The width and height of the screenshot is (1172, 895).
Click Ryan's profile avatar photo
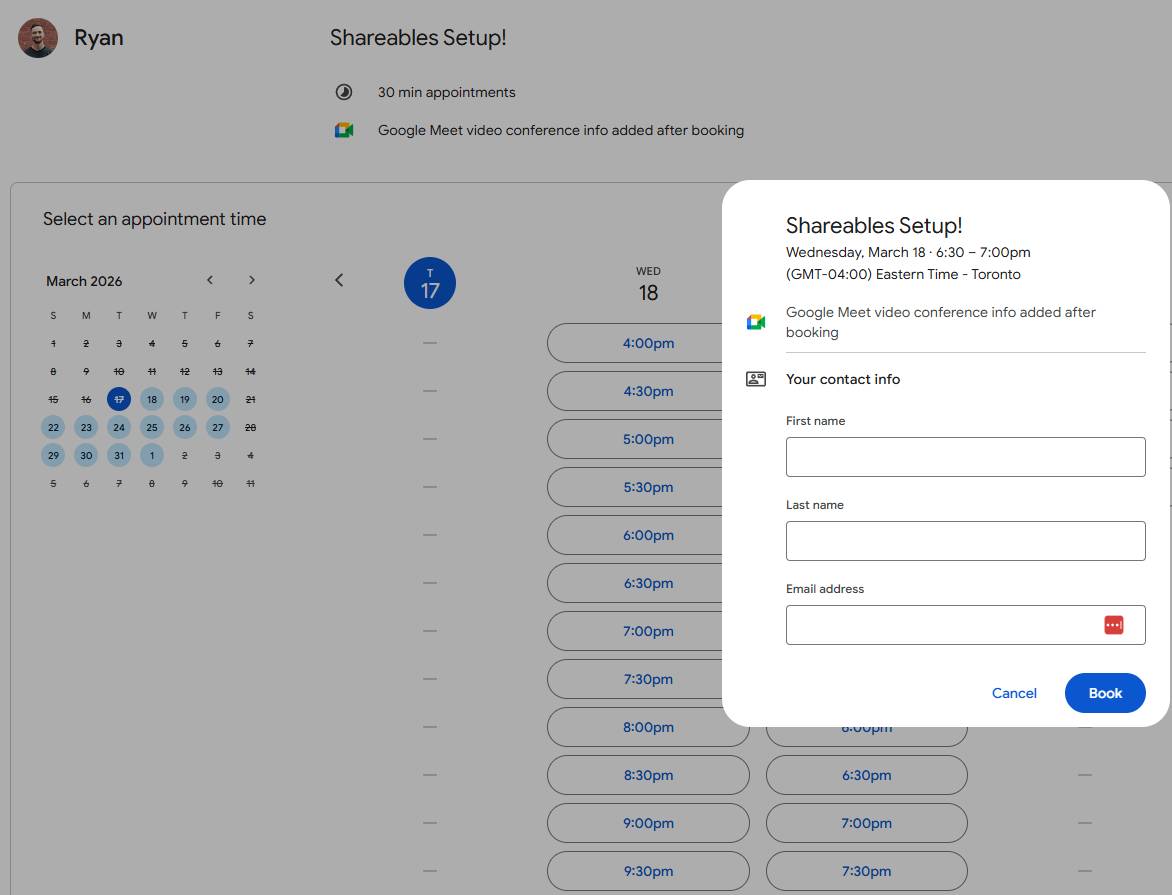point(38,38)
